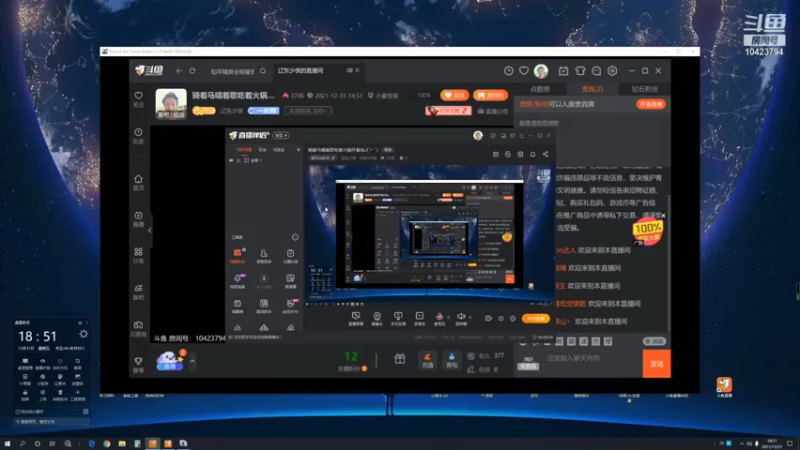Open 直播 (Live) in Douyu sidebar
Screen dimensions: 800x450
pos(138,219)
